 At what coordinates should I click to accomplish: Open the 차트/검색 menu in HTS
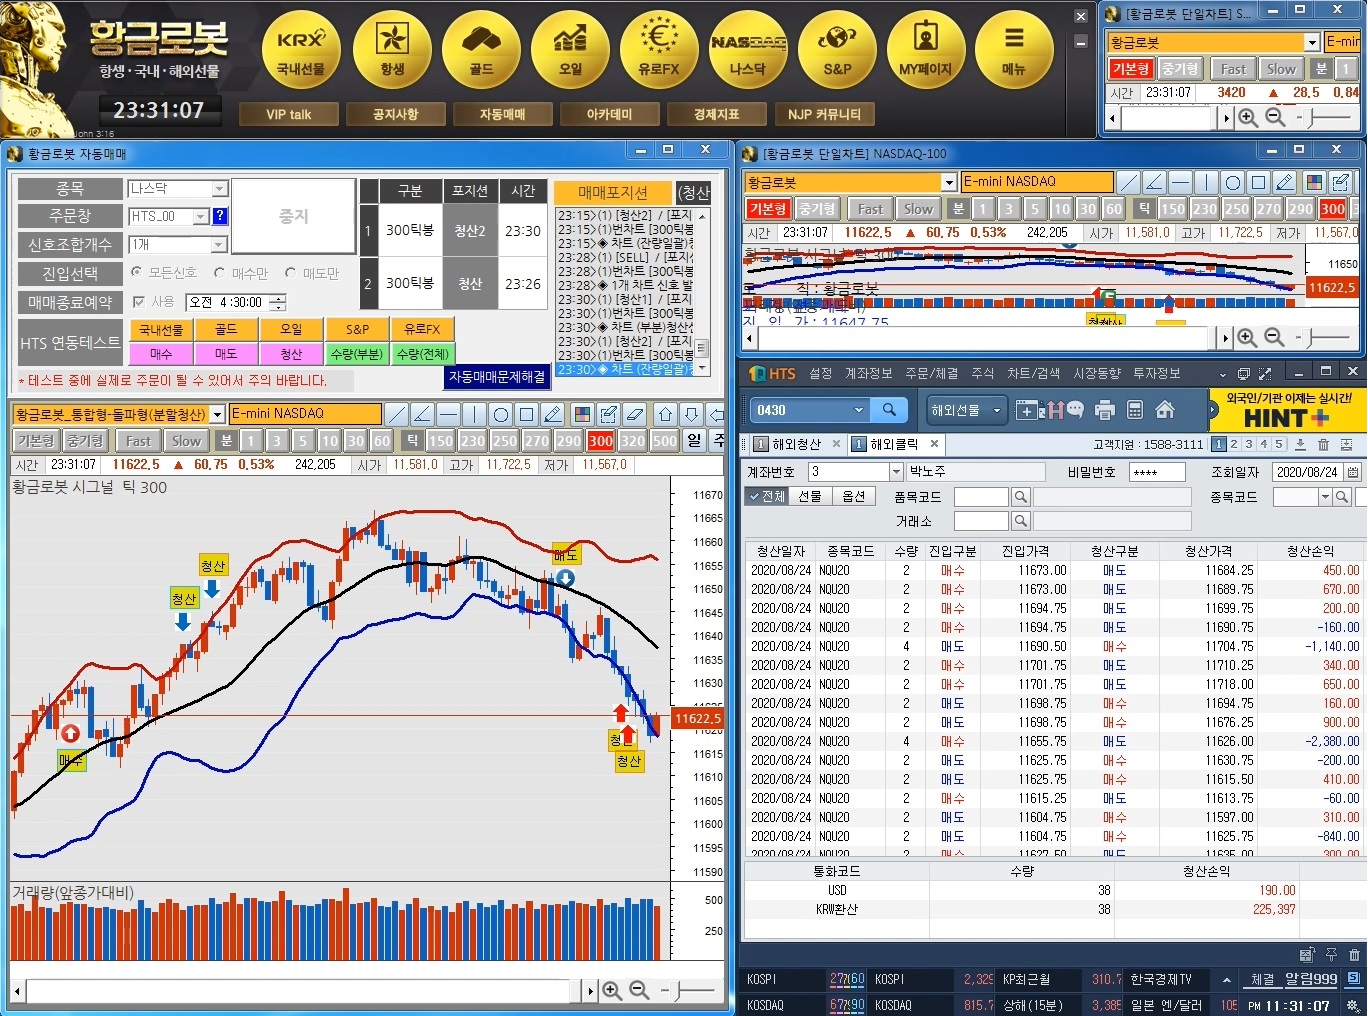tap(1033, 373)
